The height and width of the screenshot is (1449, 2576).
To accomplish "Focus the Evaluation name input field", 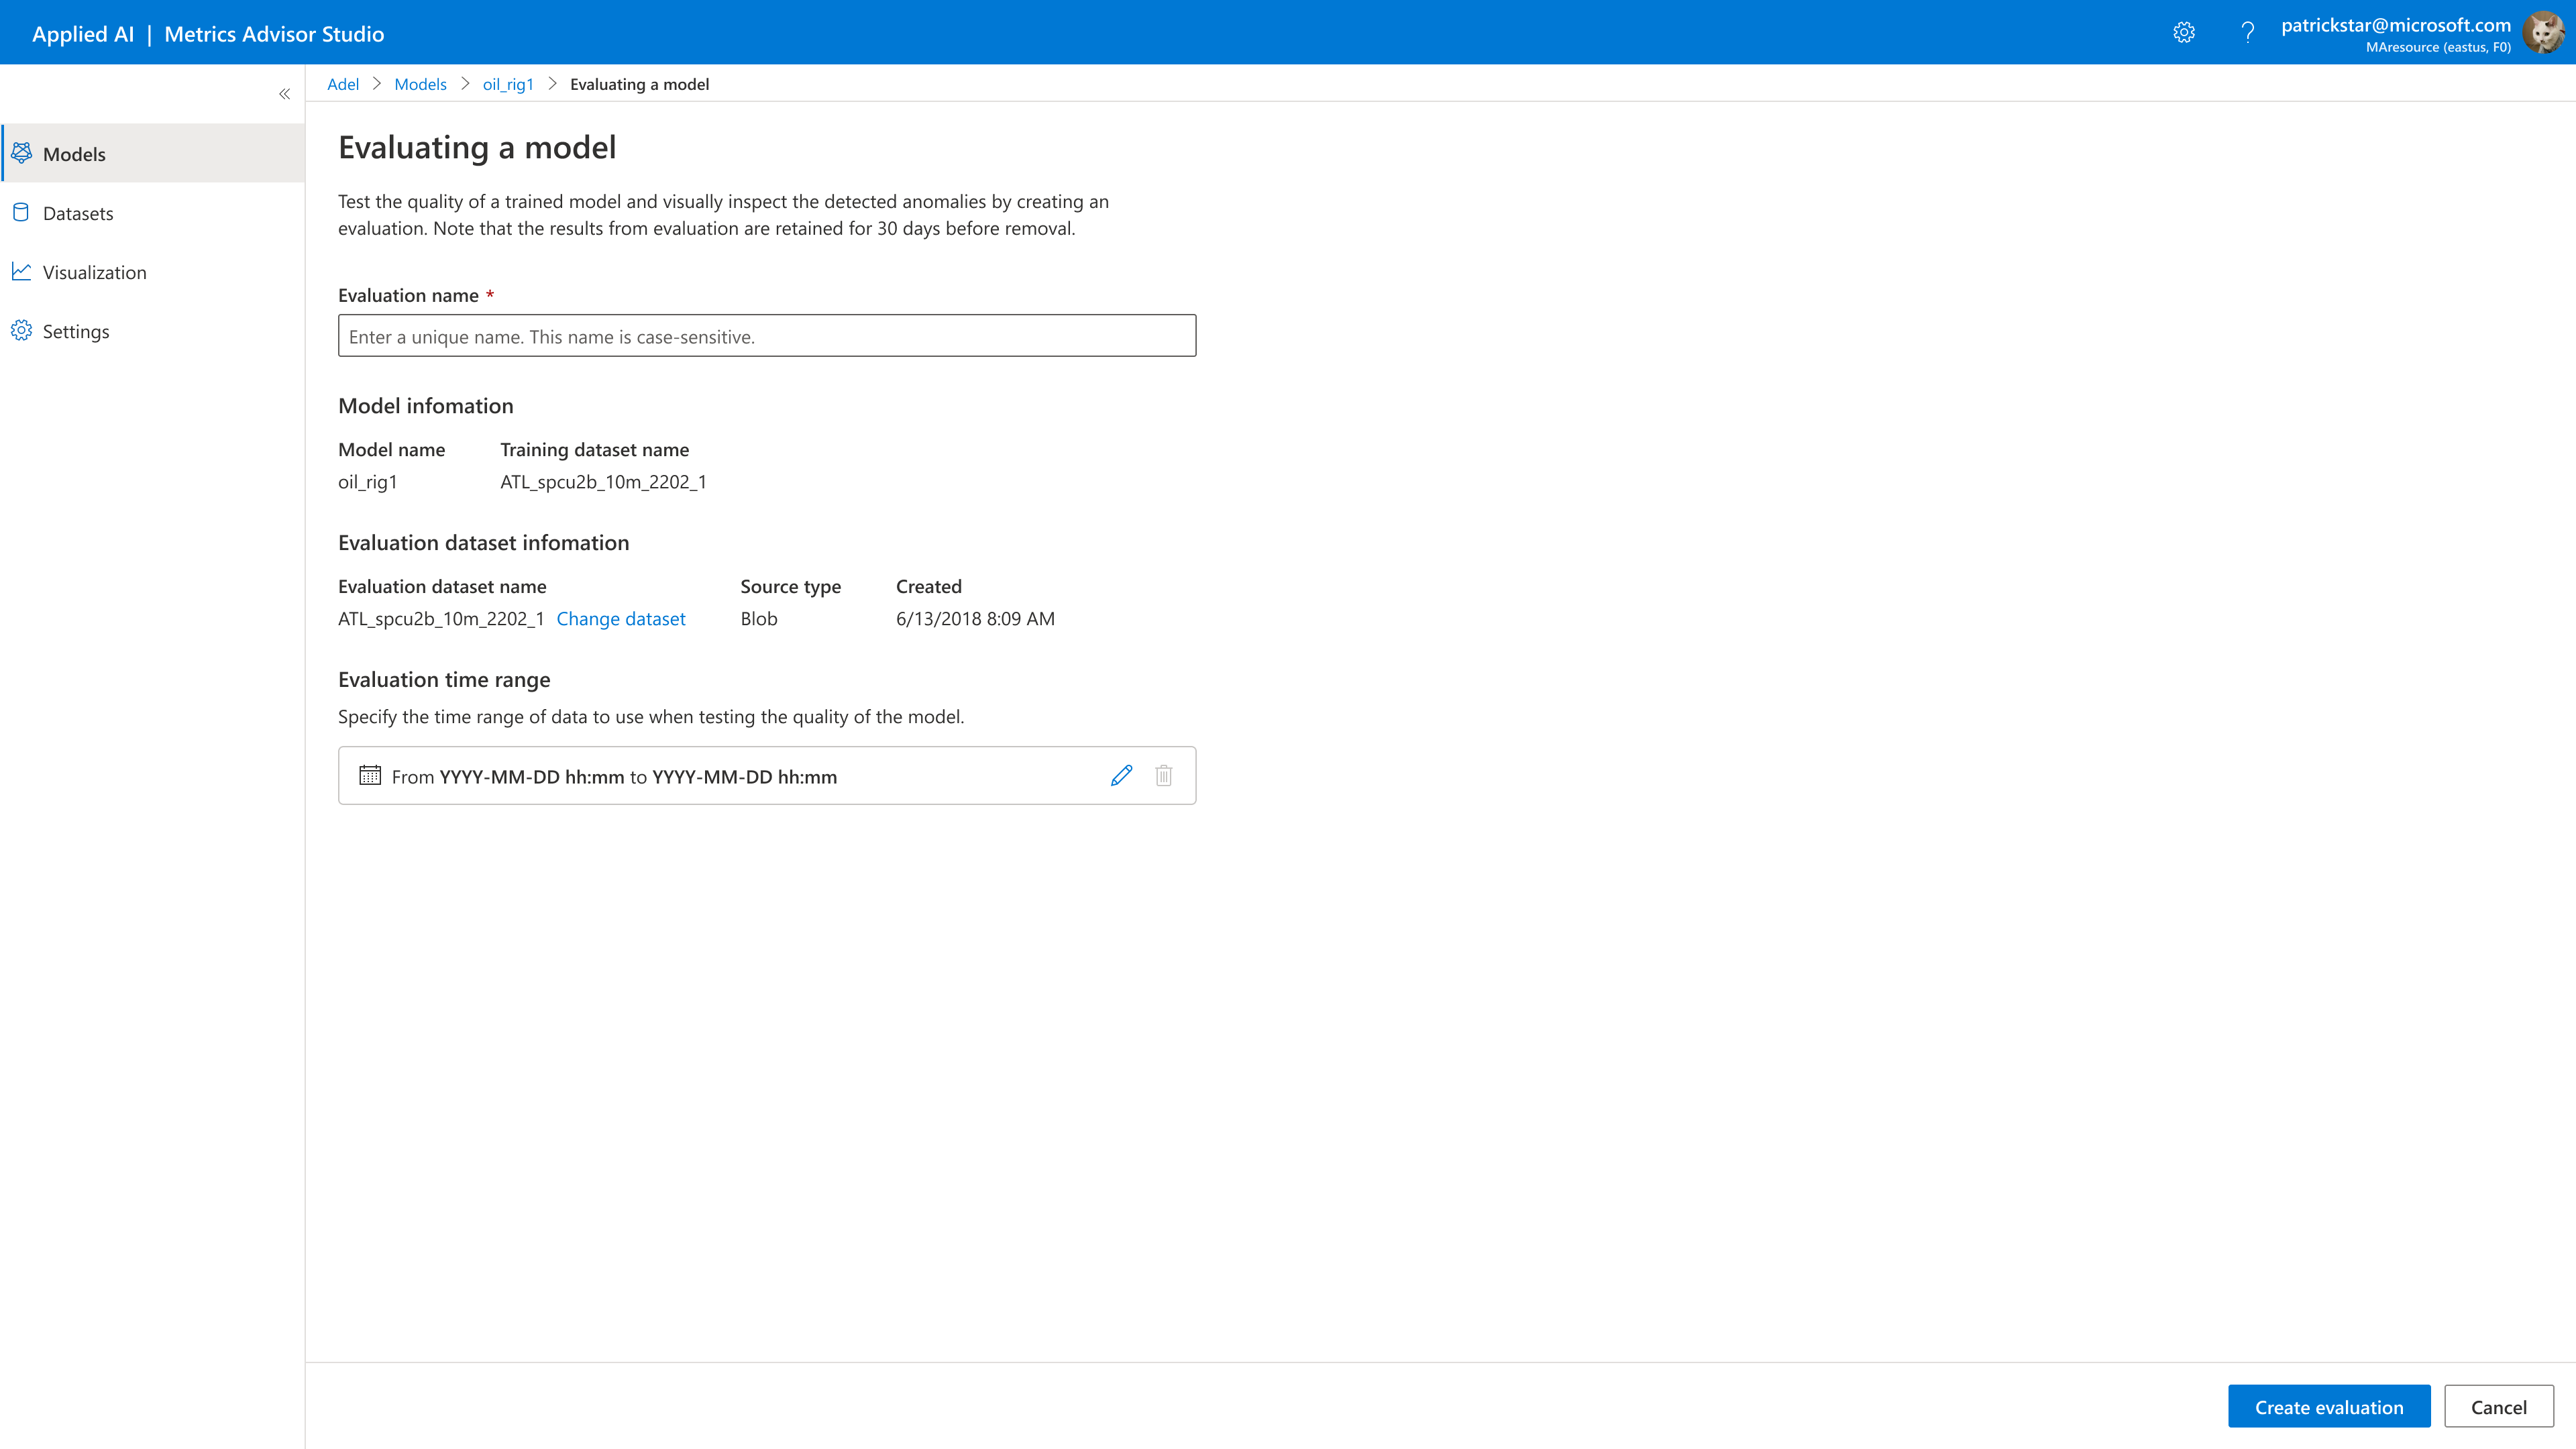I will 766,336.
